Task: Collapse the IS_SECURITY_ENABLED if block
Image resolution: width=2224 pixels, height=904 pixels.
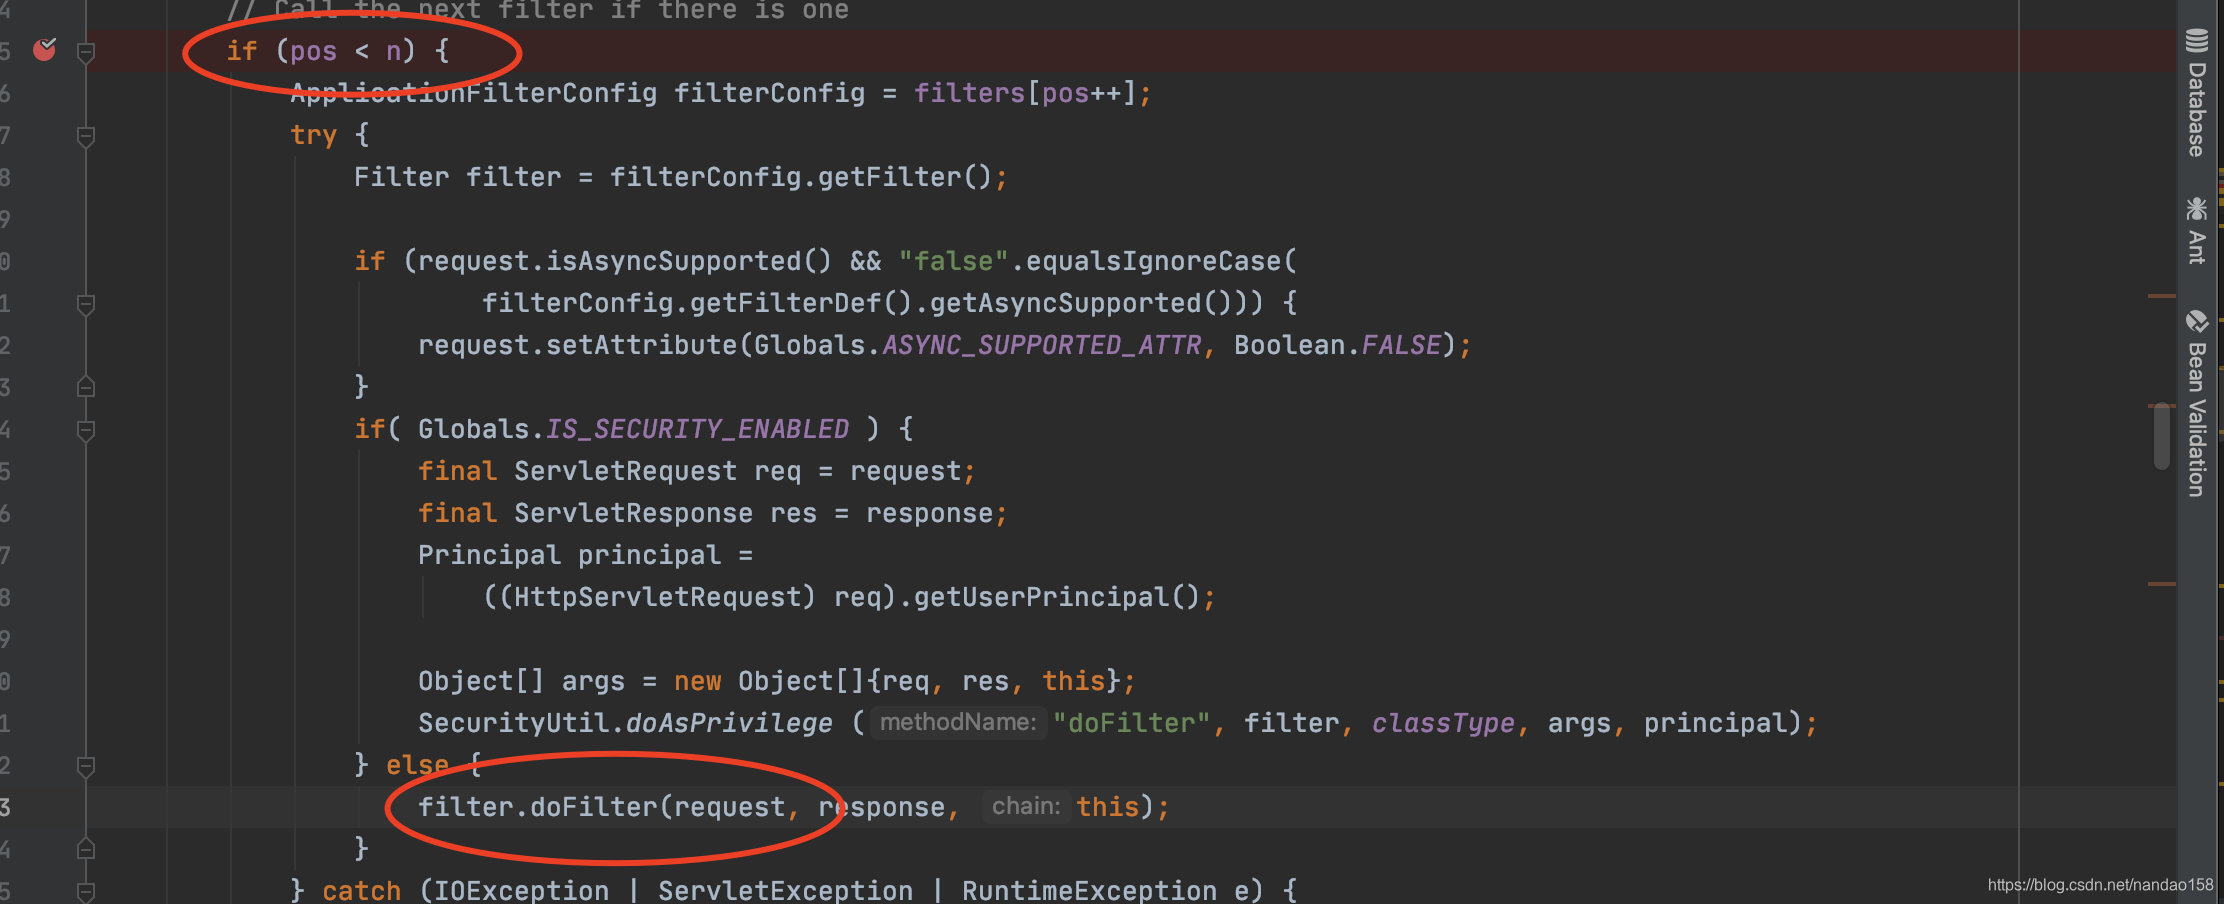Action: (x=85, y=428)
